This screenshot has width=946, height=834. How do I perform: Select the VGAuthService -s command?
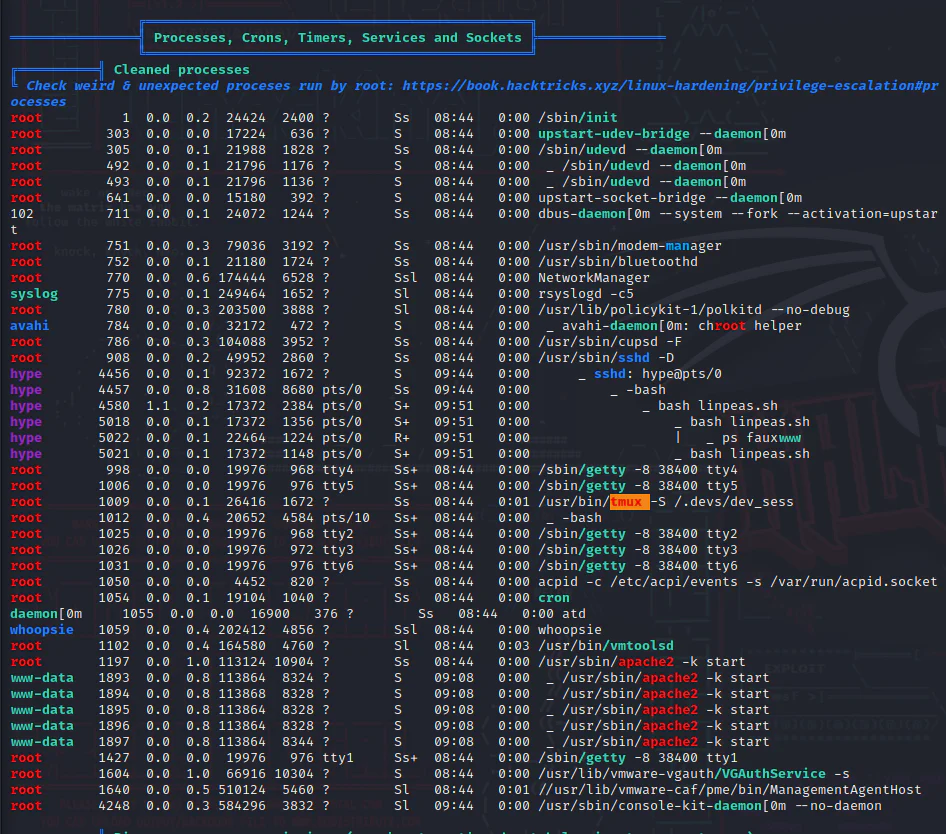point(694,774)
